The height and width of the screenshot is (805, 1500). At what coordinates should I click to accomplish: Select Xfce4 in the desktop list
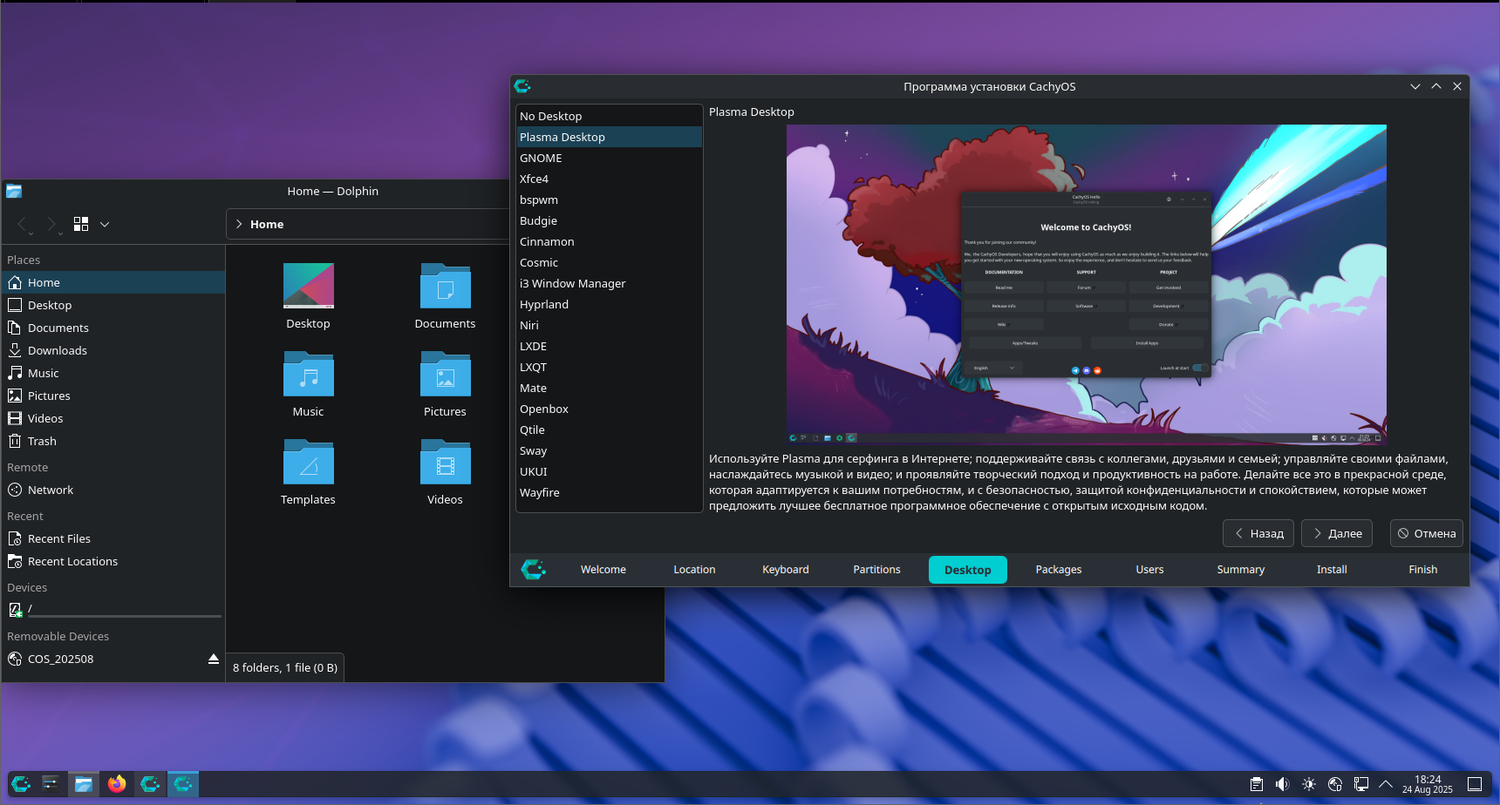pyautogui.click(x=609, y=179)
